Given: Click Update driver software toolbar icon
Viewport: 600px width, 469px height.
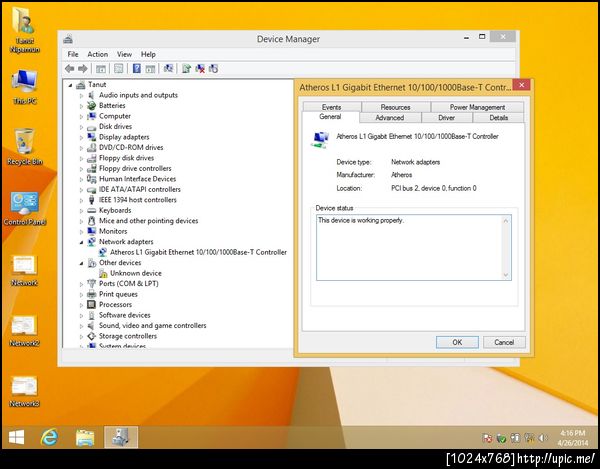Looking at the screenshot, I should tap(186, 69).
